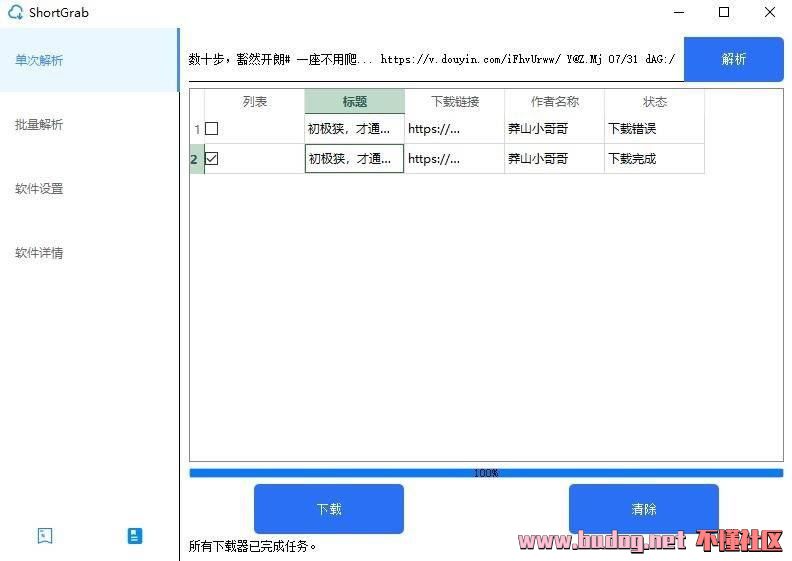Select the 标题 column header
This screenshot has width=792, height=561.
click(x=355, y=101)
